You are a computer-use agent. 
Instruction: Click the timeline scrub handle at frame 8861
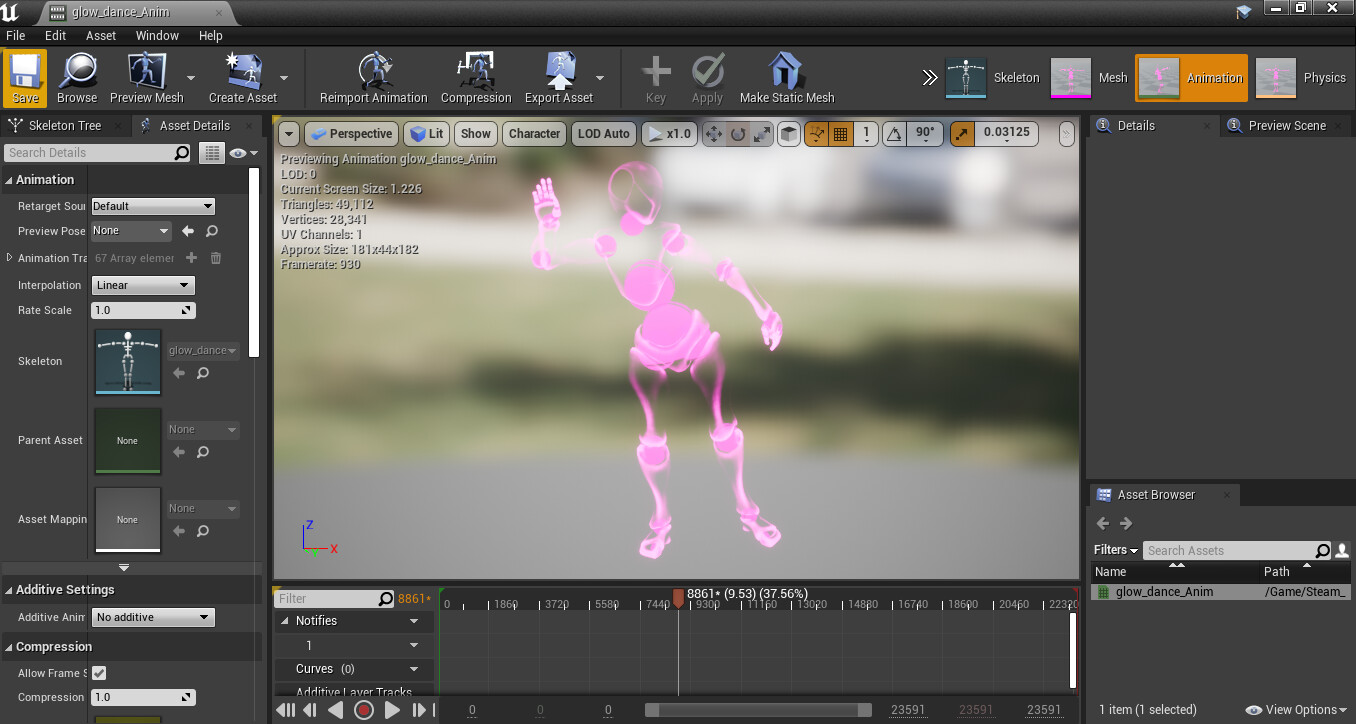[678, 598]
